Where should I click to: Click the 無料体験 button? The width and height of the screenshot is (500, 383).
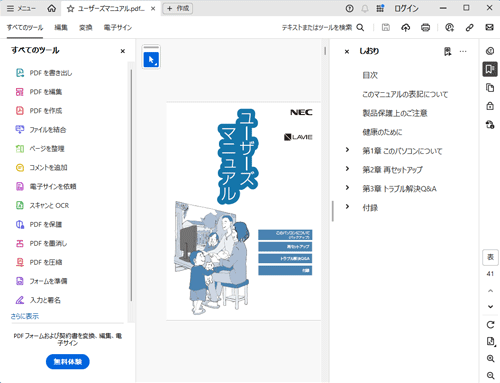tap(68, 362)
